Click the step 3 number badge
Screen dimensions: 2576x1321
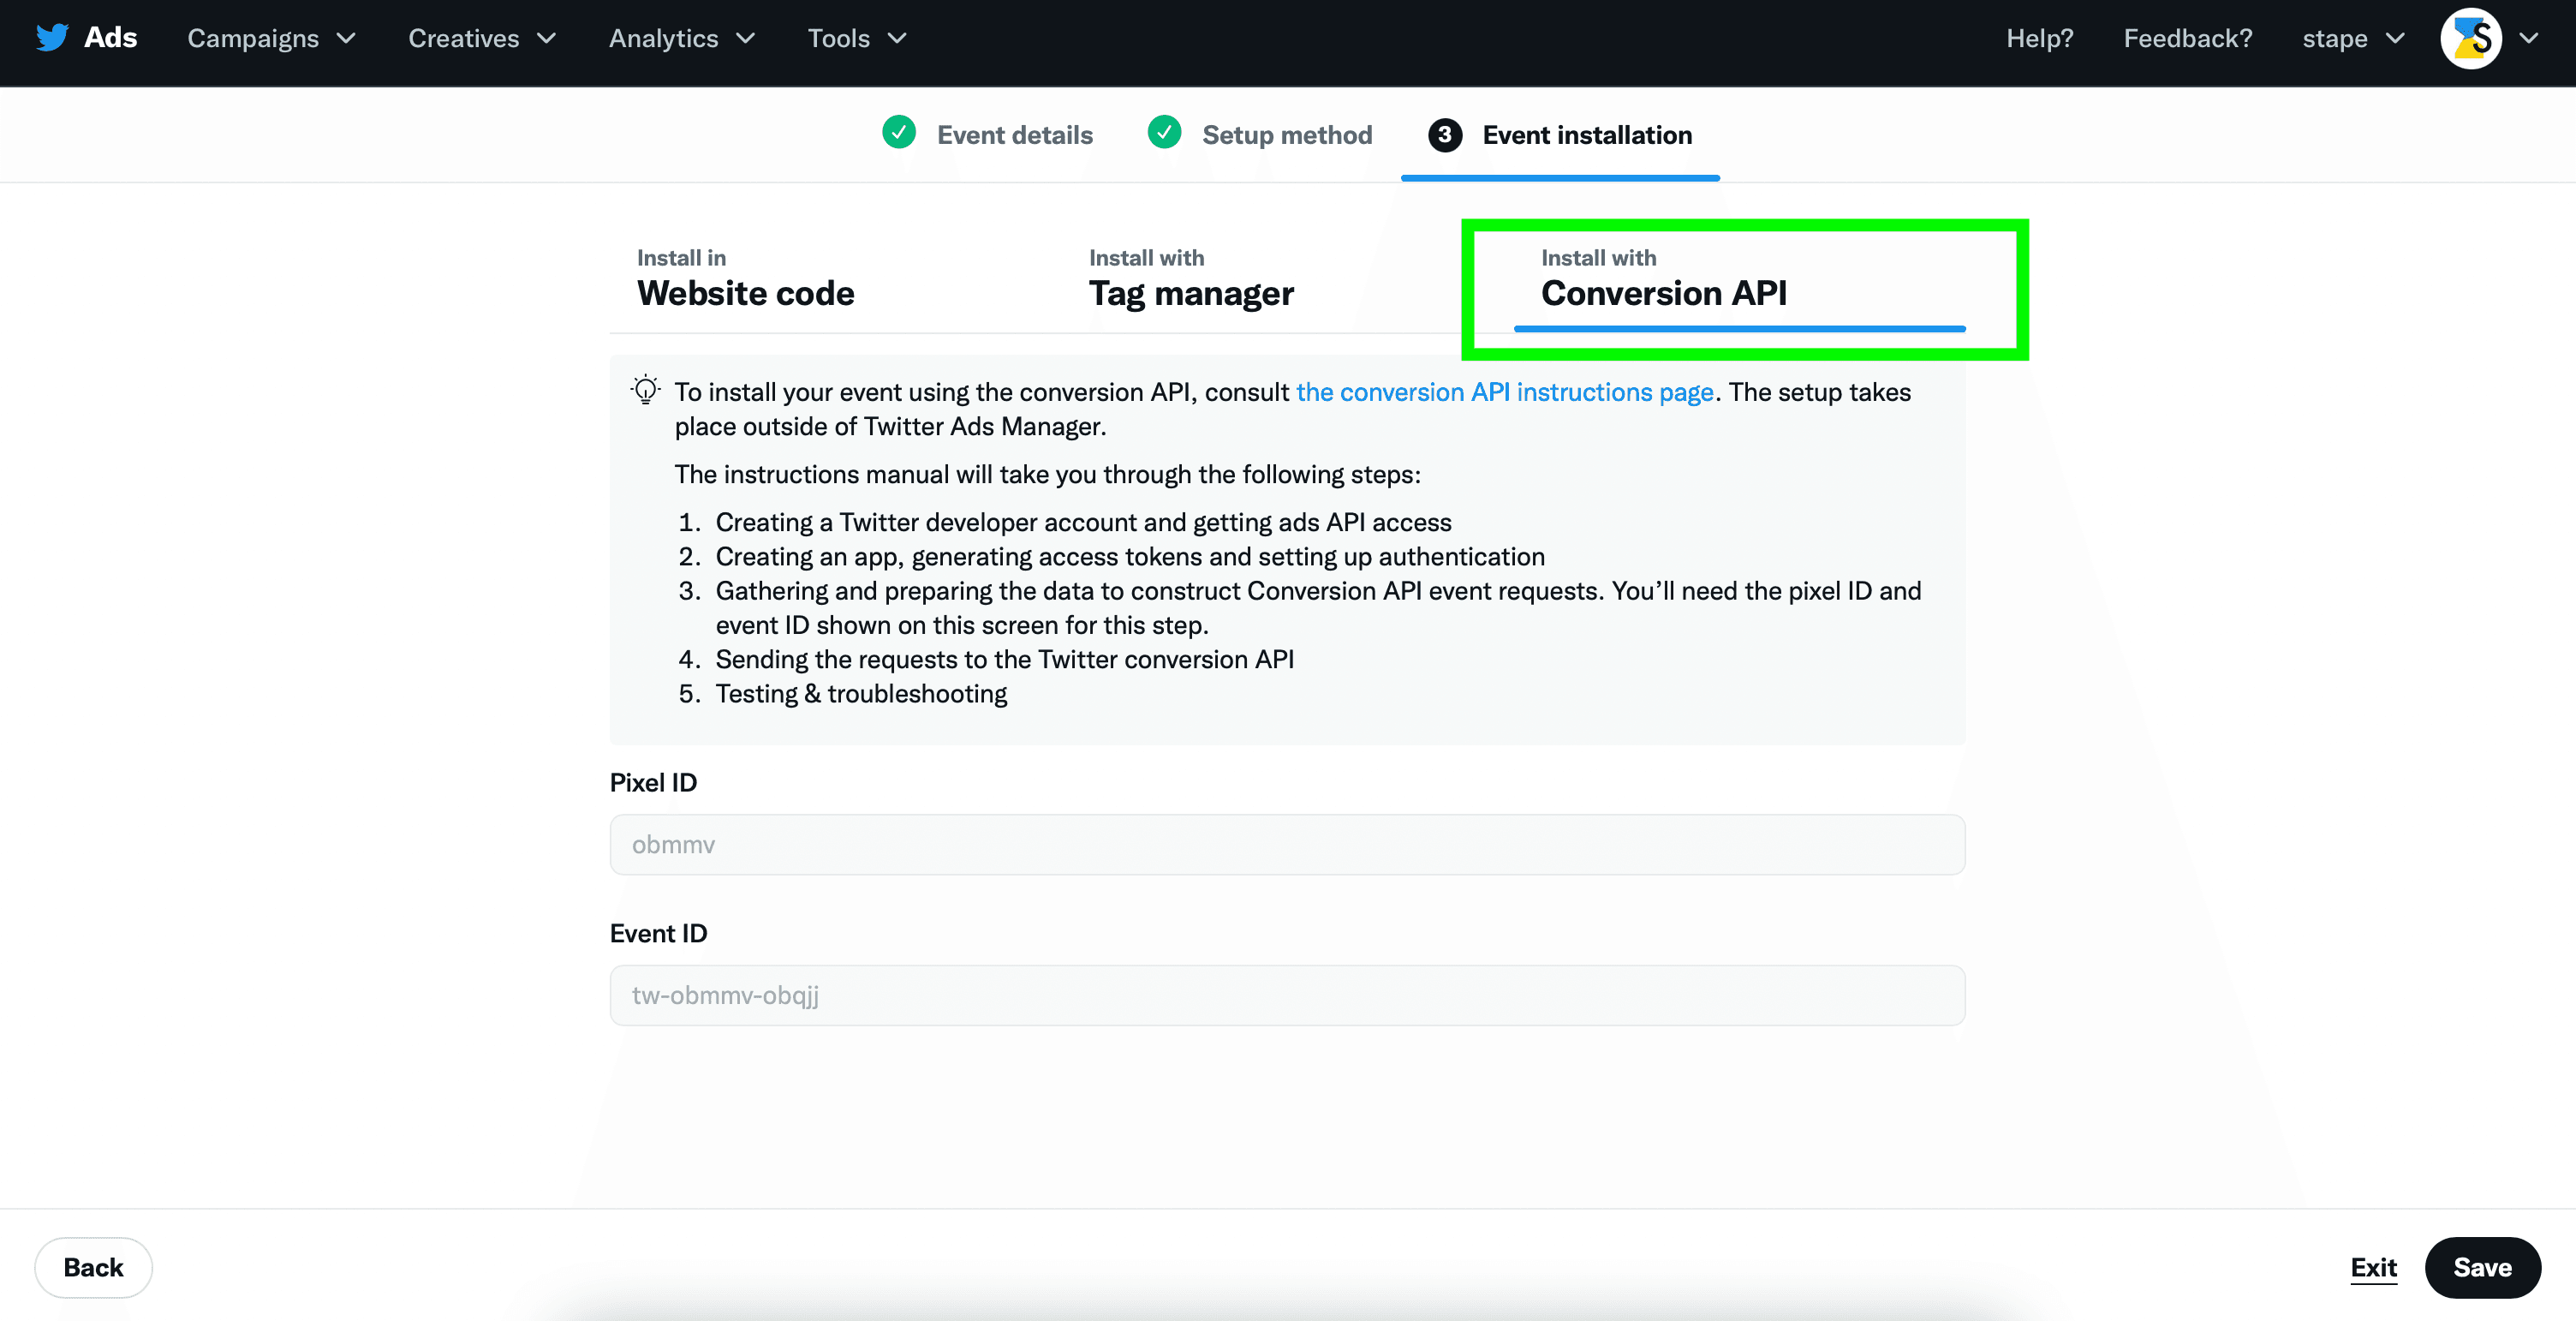(x=1444, y=134)
